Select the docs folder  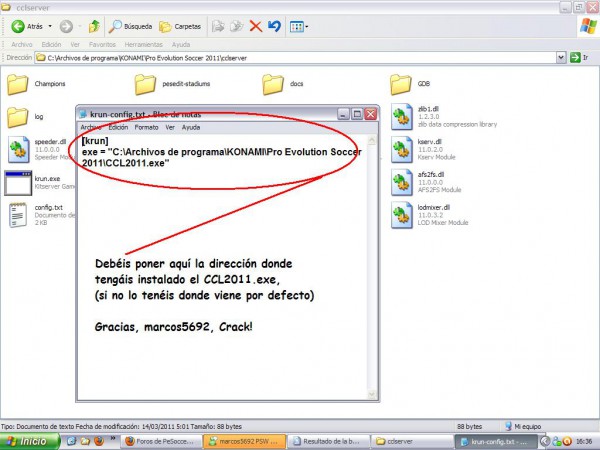tap(283, 84)
